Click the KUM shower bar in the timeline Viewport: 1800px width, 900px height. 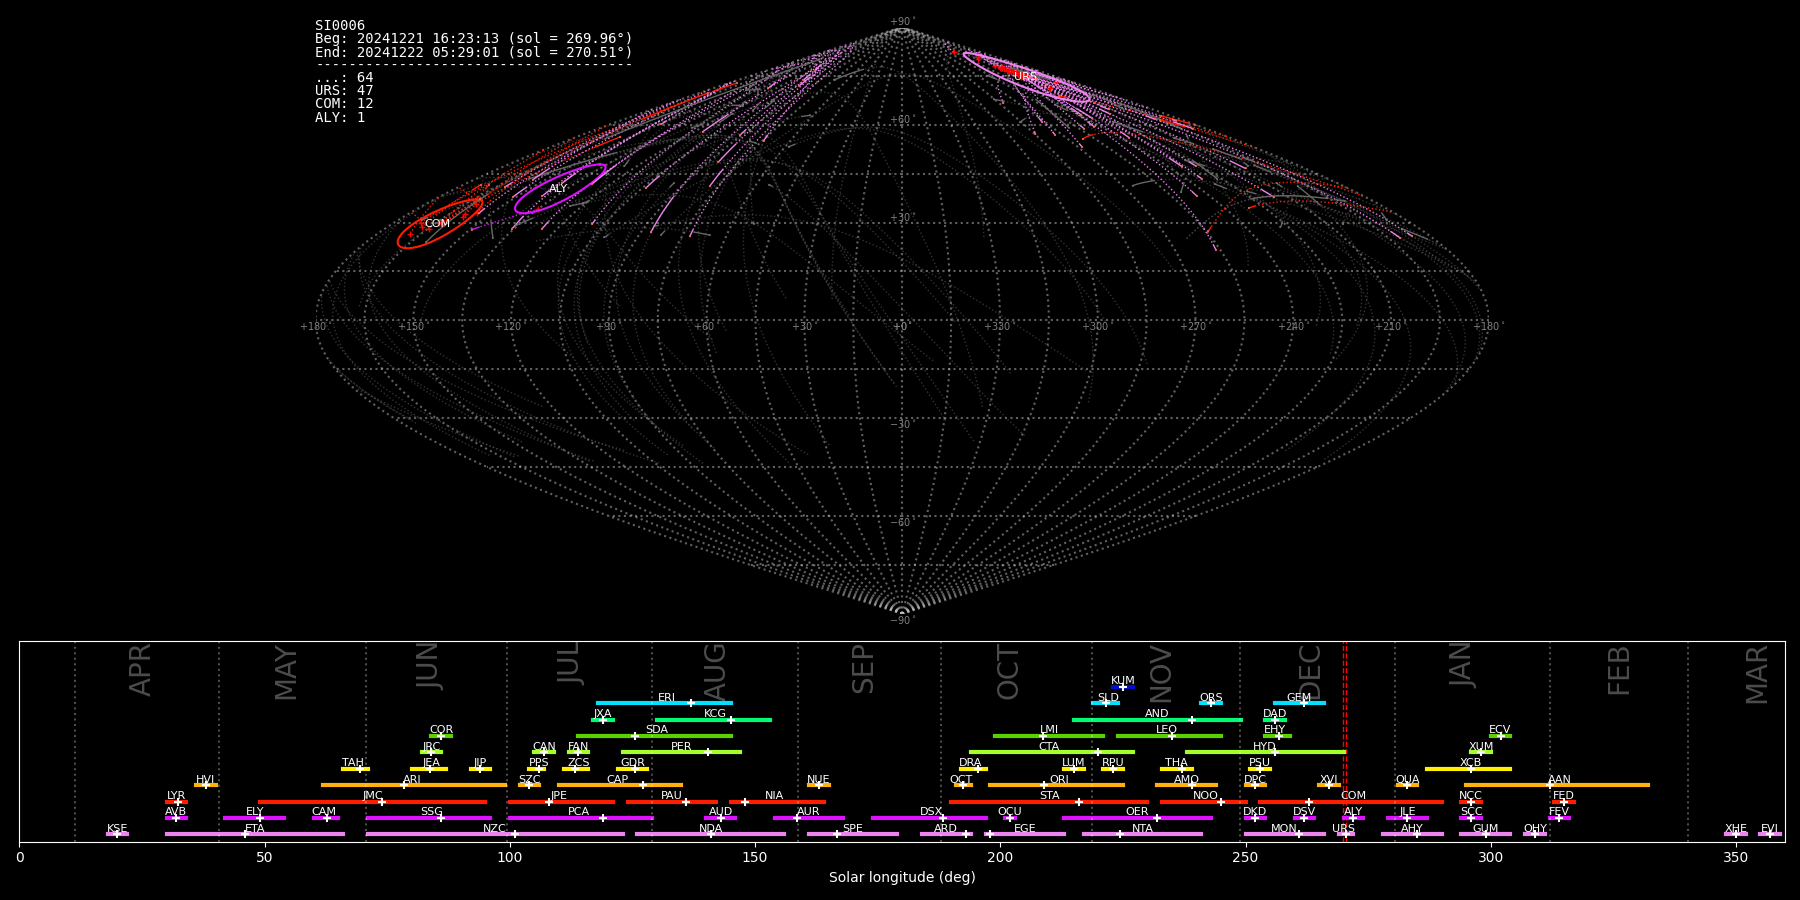tap(1123, 687)
